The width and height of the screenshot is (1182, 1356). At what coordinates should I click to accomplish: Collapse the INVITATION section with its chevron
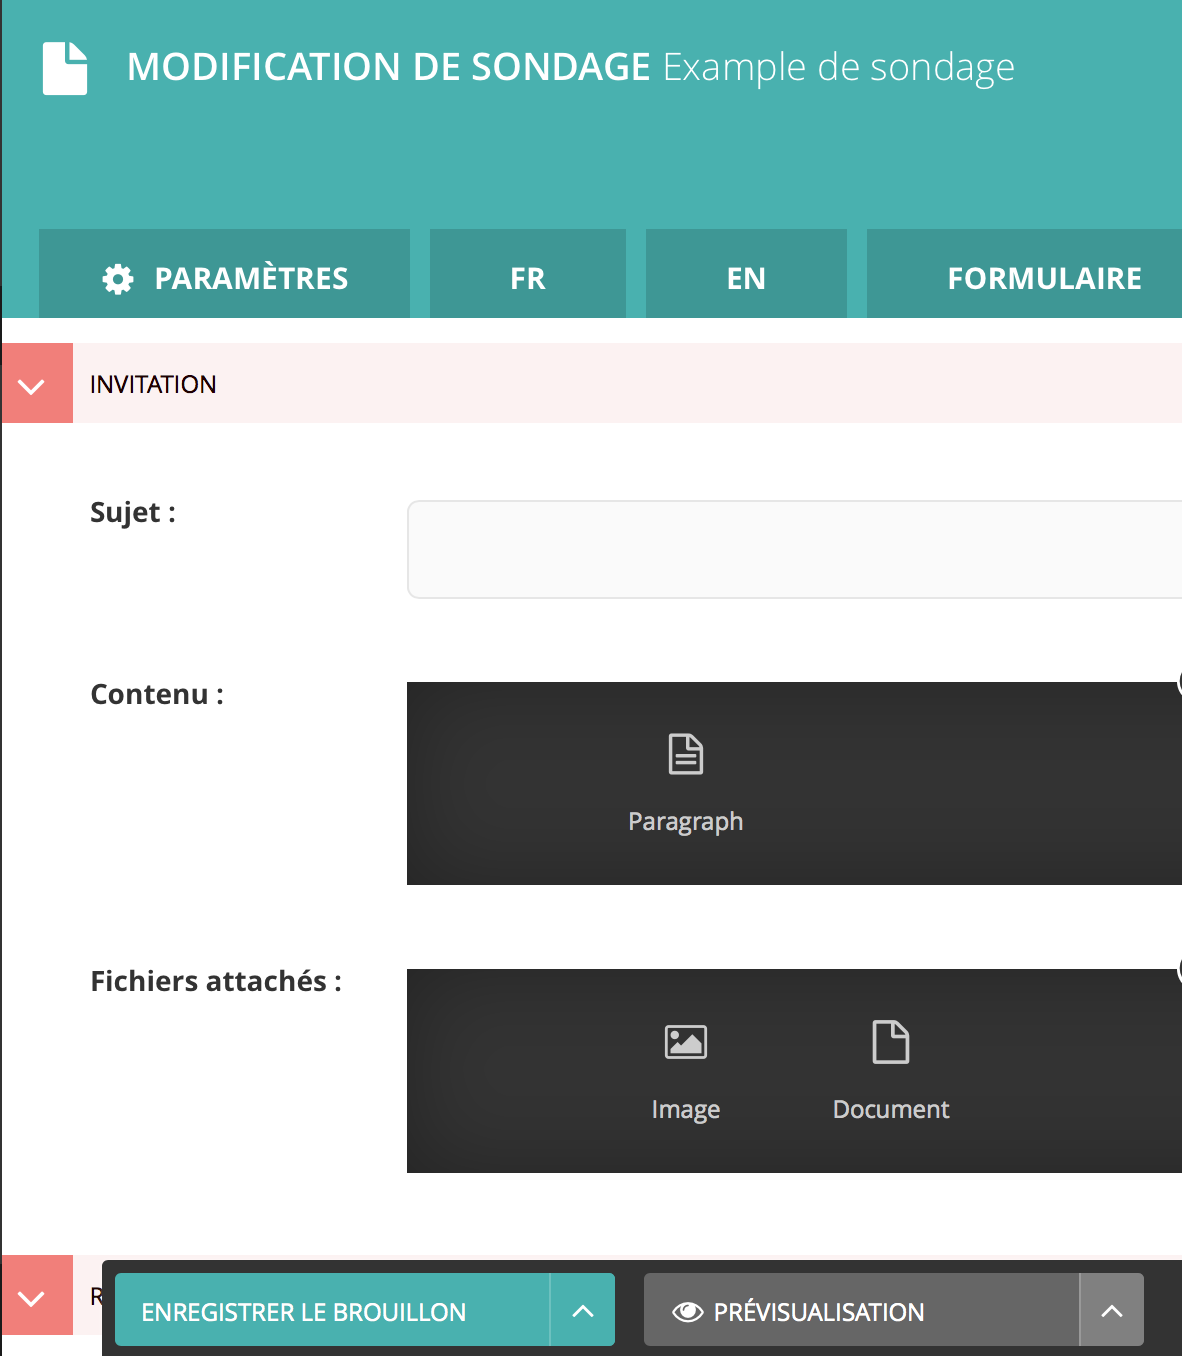32,385
